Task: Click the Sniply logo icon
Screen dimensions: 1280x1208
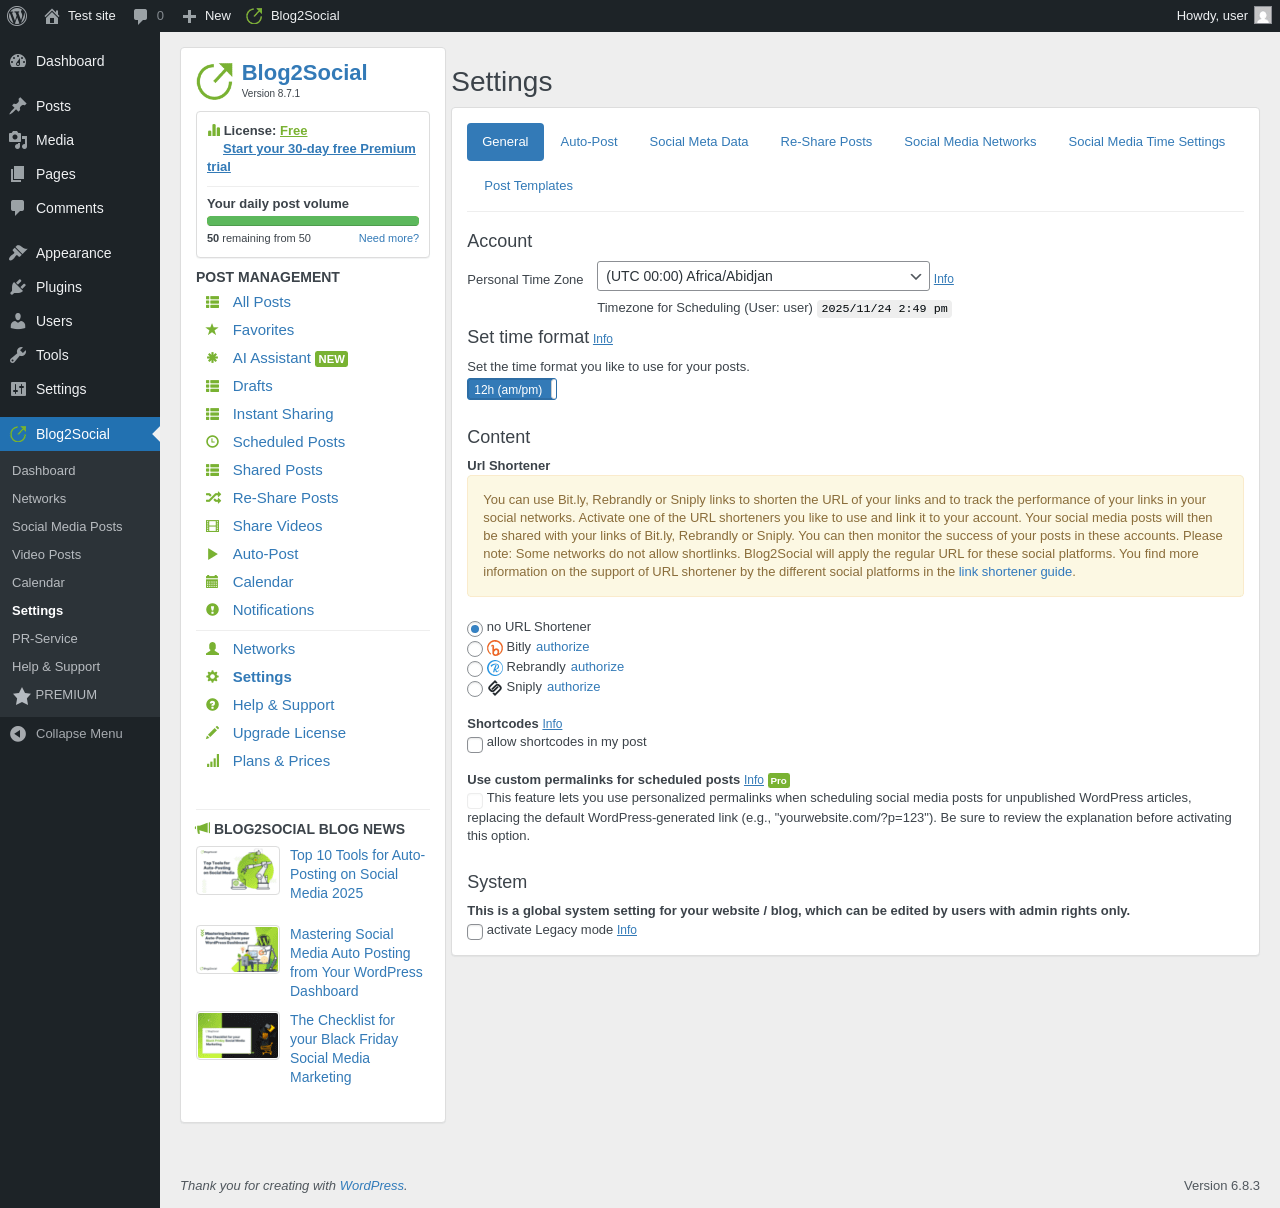Action: click(x=495, y=688)
